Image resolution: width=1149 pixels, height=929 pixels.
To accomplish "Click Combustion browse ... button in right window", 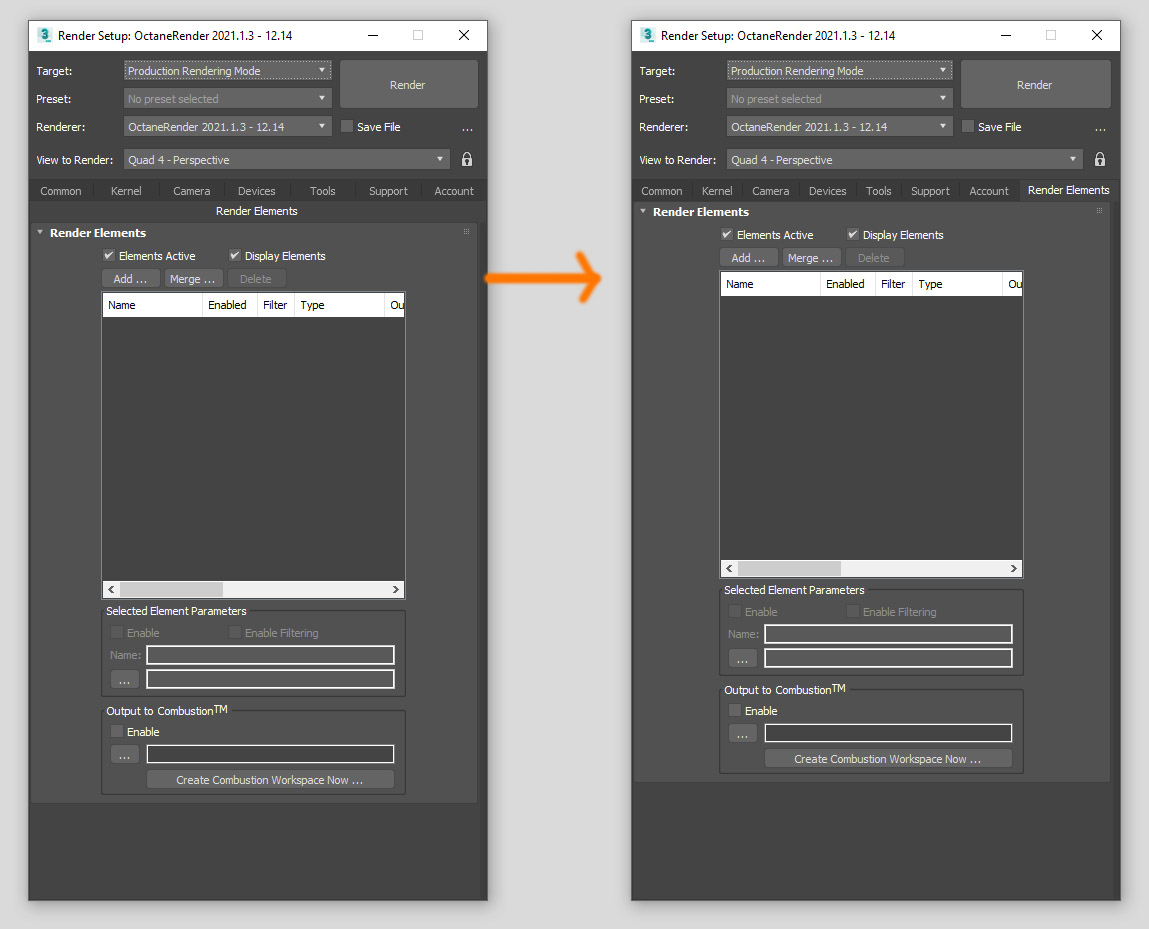I will pos(742,733).
